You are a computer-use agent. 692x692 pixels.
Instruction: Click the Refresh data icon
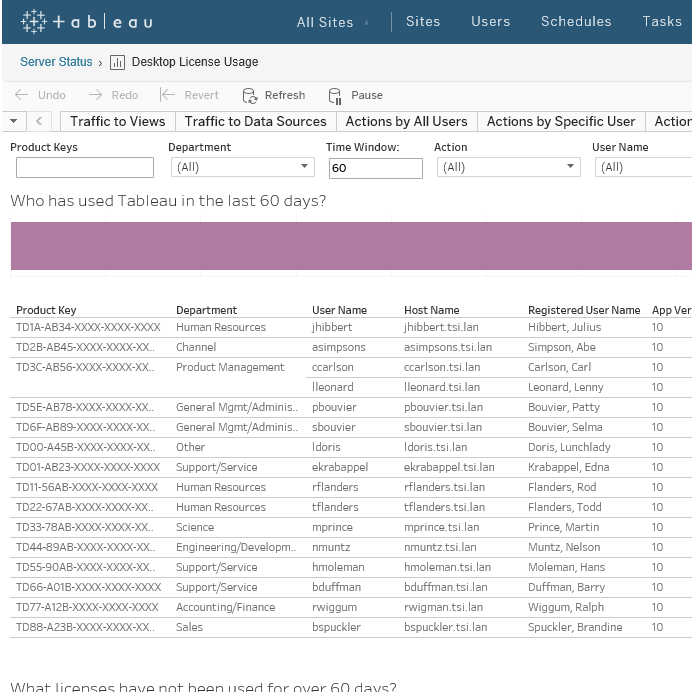[250, 96]
